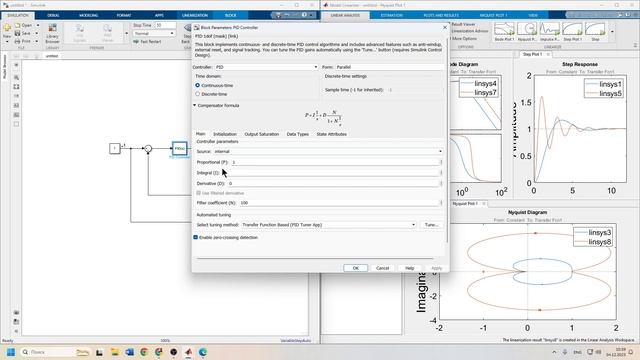Open the Source dropdown showing internal
This screenshot has height=360, width=640.
pyautogui.click(x=328, y=151)
